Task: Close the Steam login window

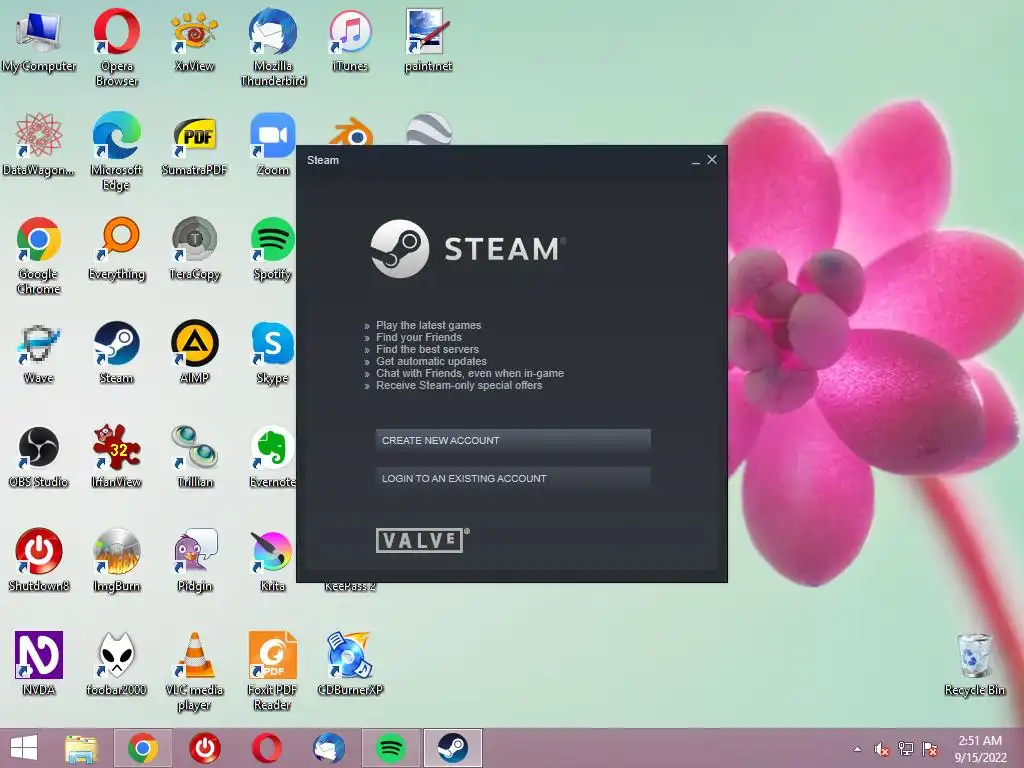Action: tap(712, 159)
